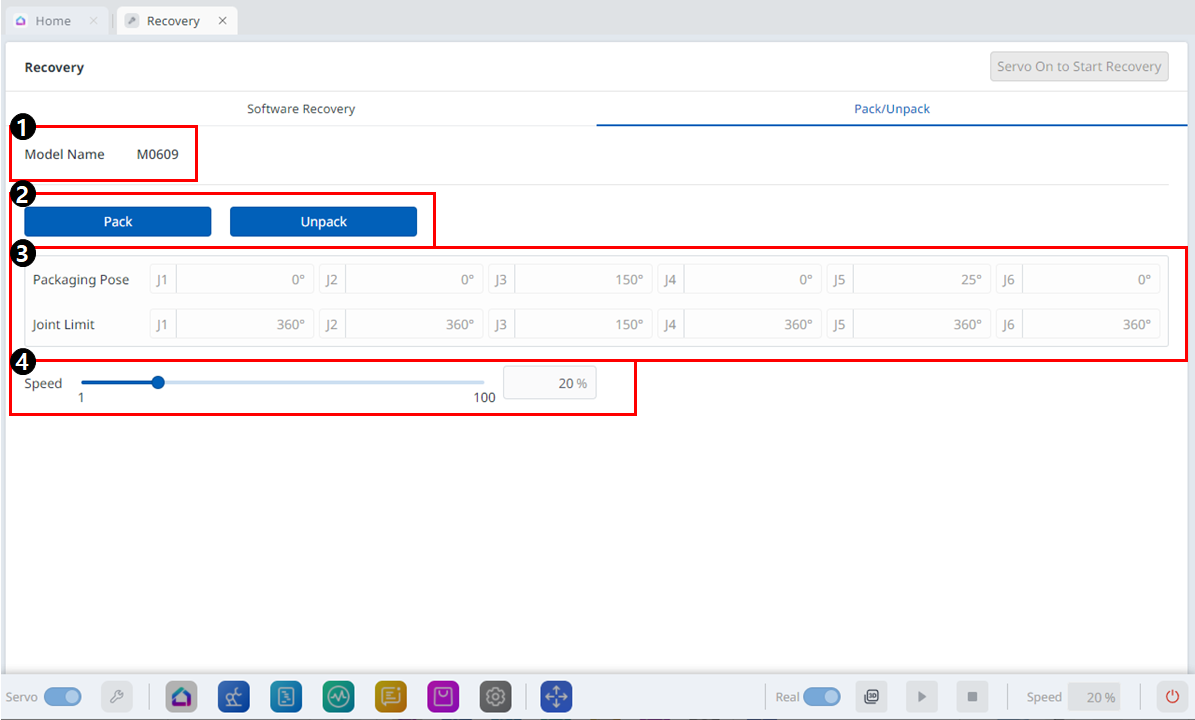The width and height of the screenshot is (1195, 720).
Task: Open the teal task script icon
Action: [286, 696]
